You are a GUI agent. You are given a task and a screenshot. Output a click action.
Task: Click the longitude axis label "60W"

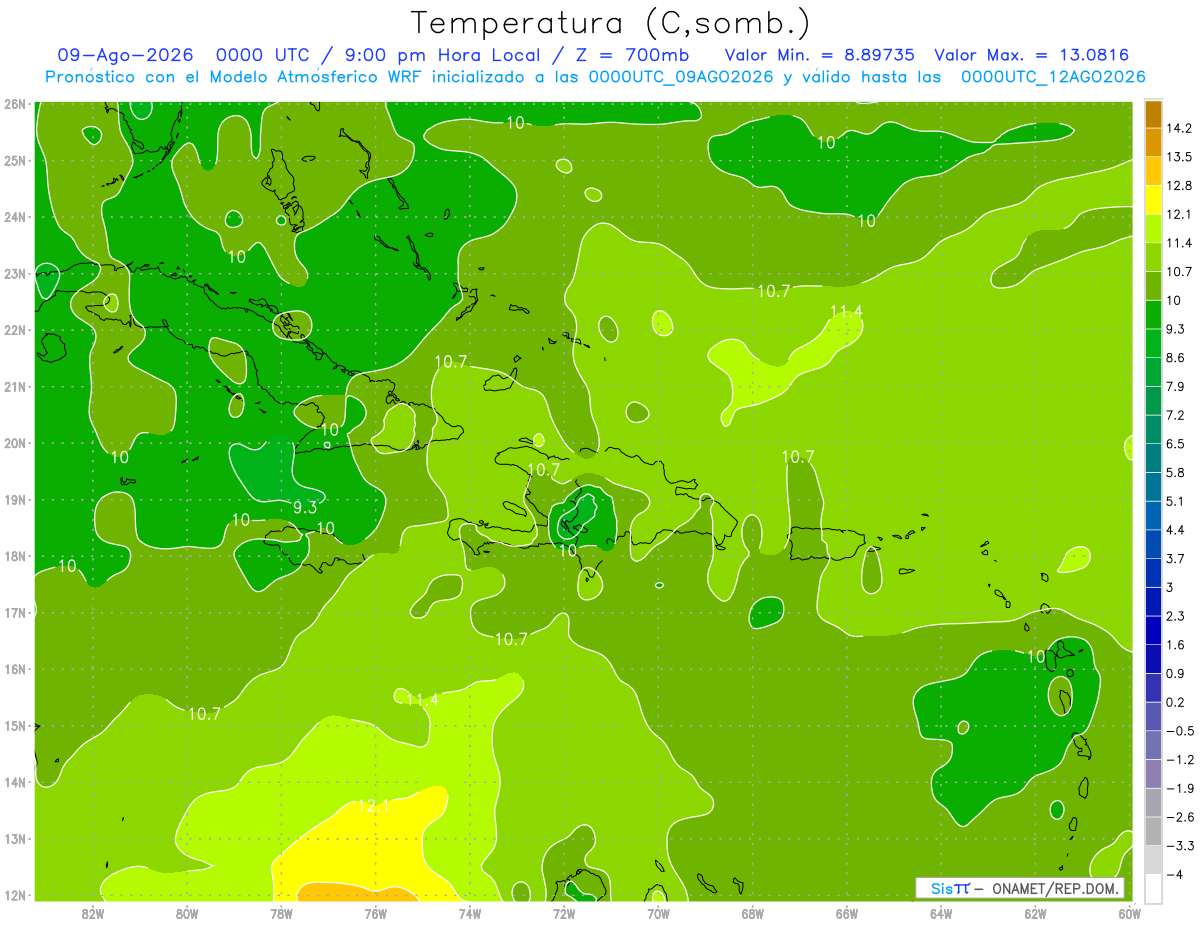tap(1128, 913)
